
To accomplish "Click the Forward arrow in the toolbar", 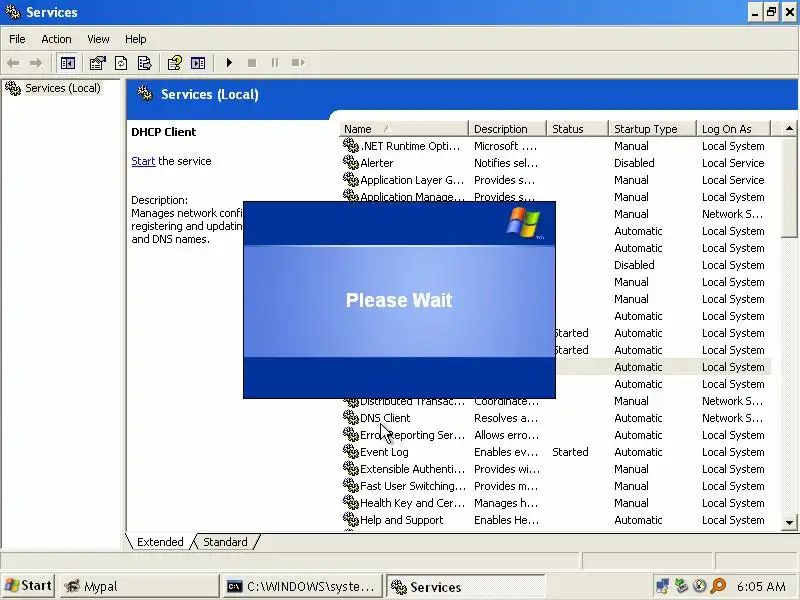I will tap(36, 63).
